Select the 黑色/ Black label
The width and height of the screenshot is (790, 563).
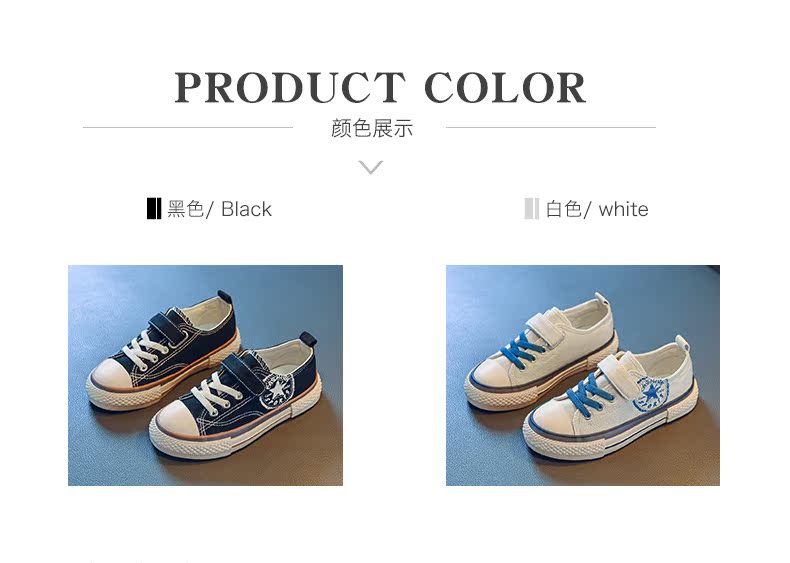(x=220, y=209)
